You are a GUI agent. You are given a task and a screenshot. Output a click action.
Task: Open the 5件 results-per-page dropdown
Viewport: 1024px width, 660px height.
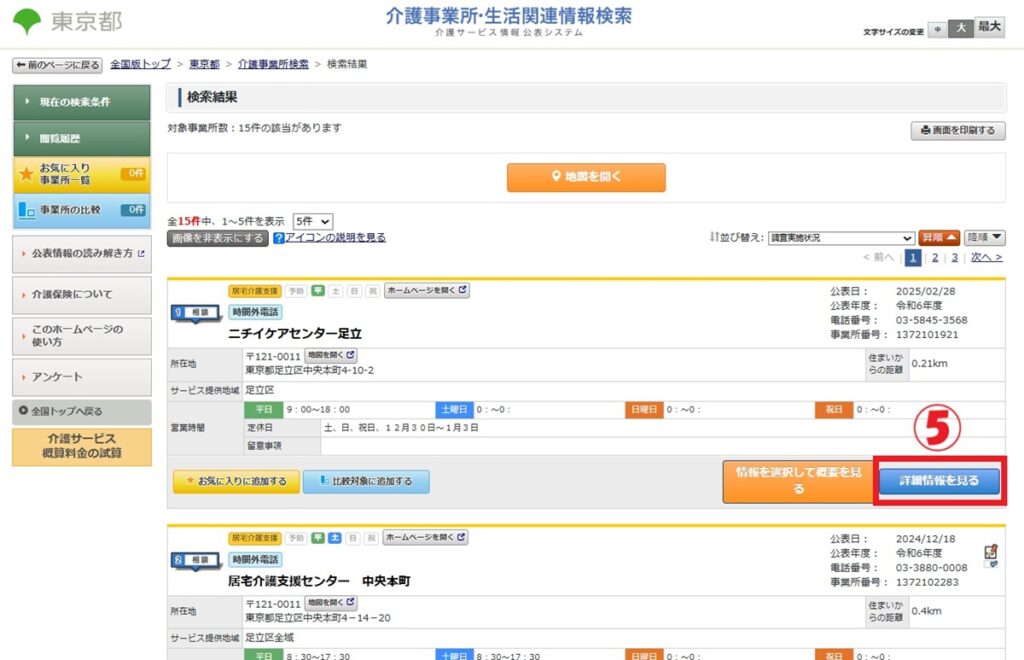pos(313,221)
